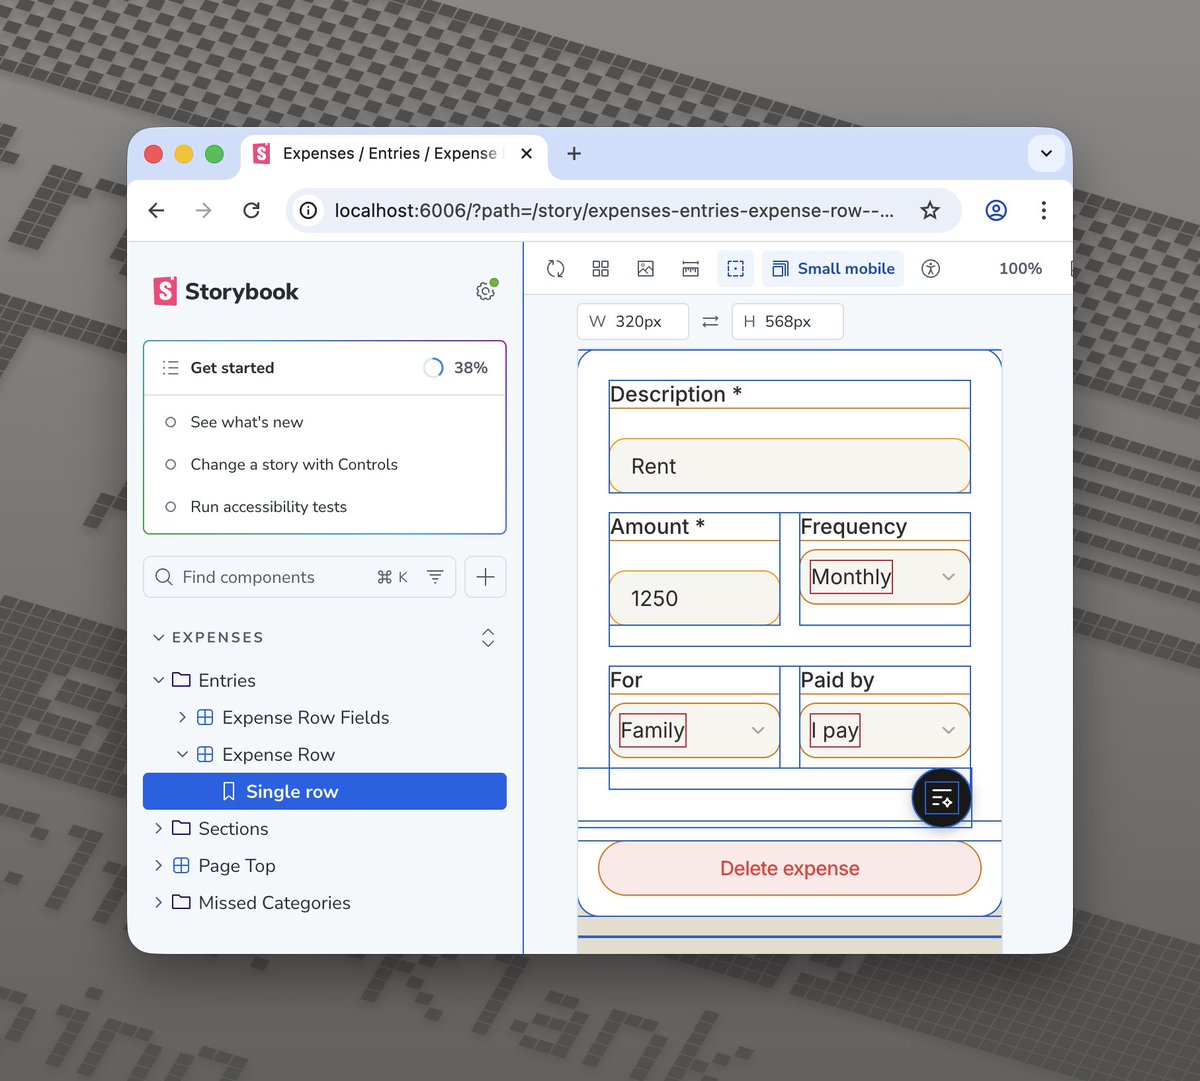
Task: Close the Expenses / Entries tab
Action: pos(527,153)
